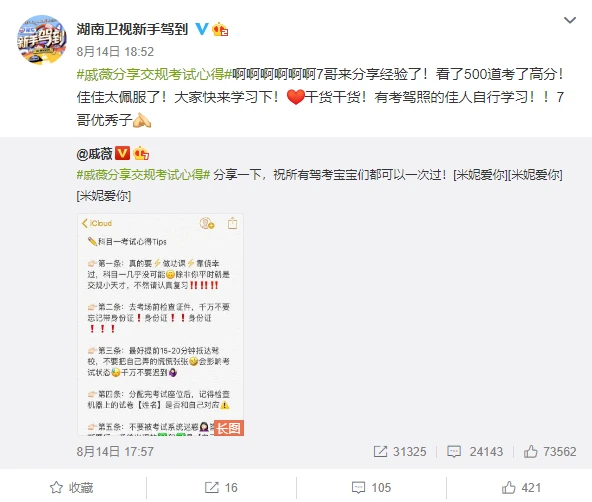Open the original post timestamp 8月14日 17:57
The image size is (592, 502).
tap(115, 451)
